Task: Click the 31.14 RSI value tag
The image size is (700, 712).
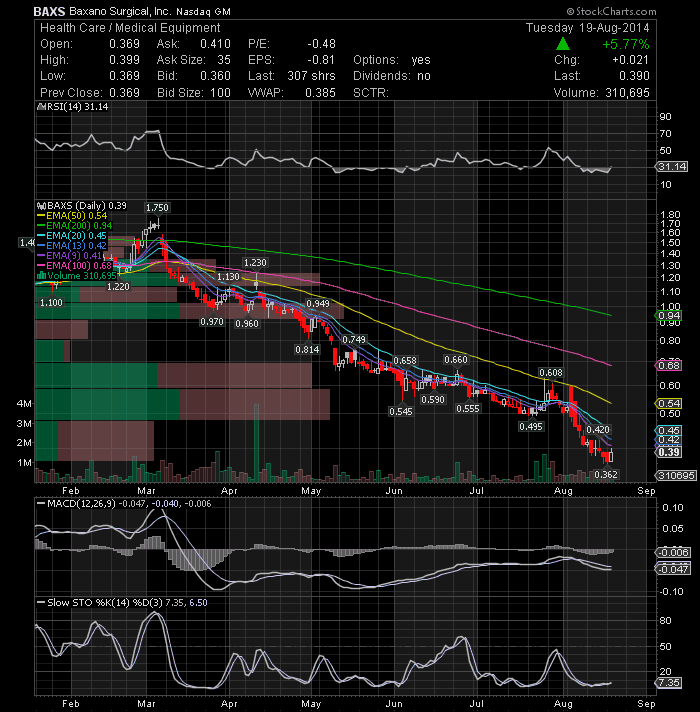Action: (x=672, y=167)
